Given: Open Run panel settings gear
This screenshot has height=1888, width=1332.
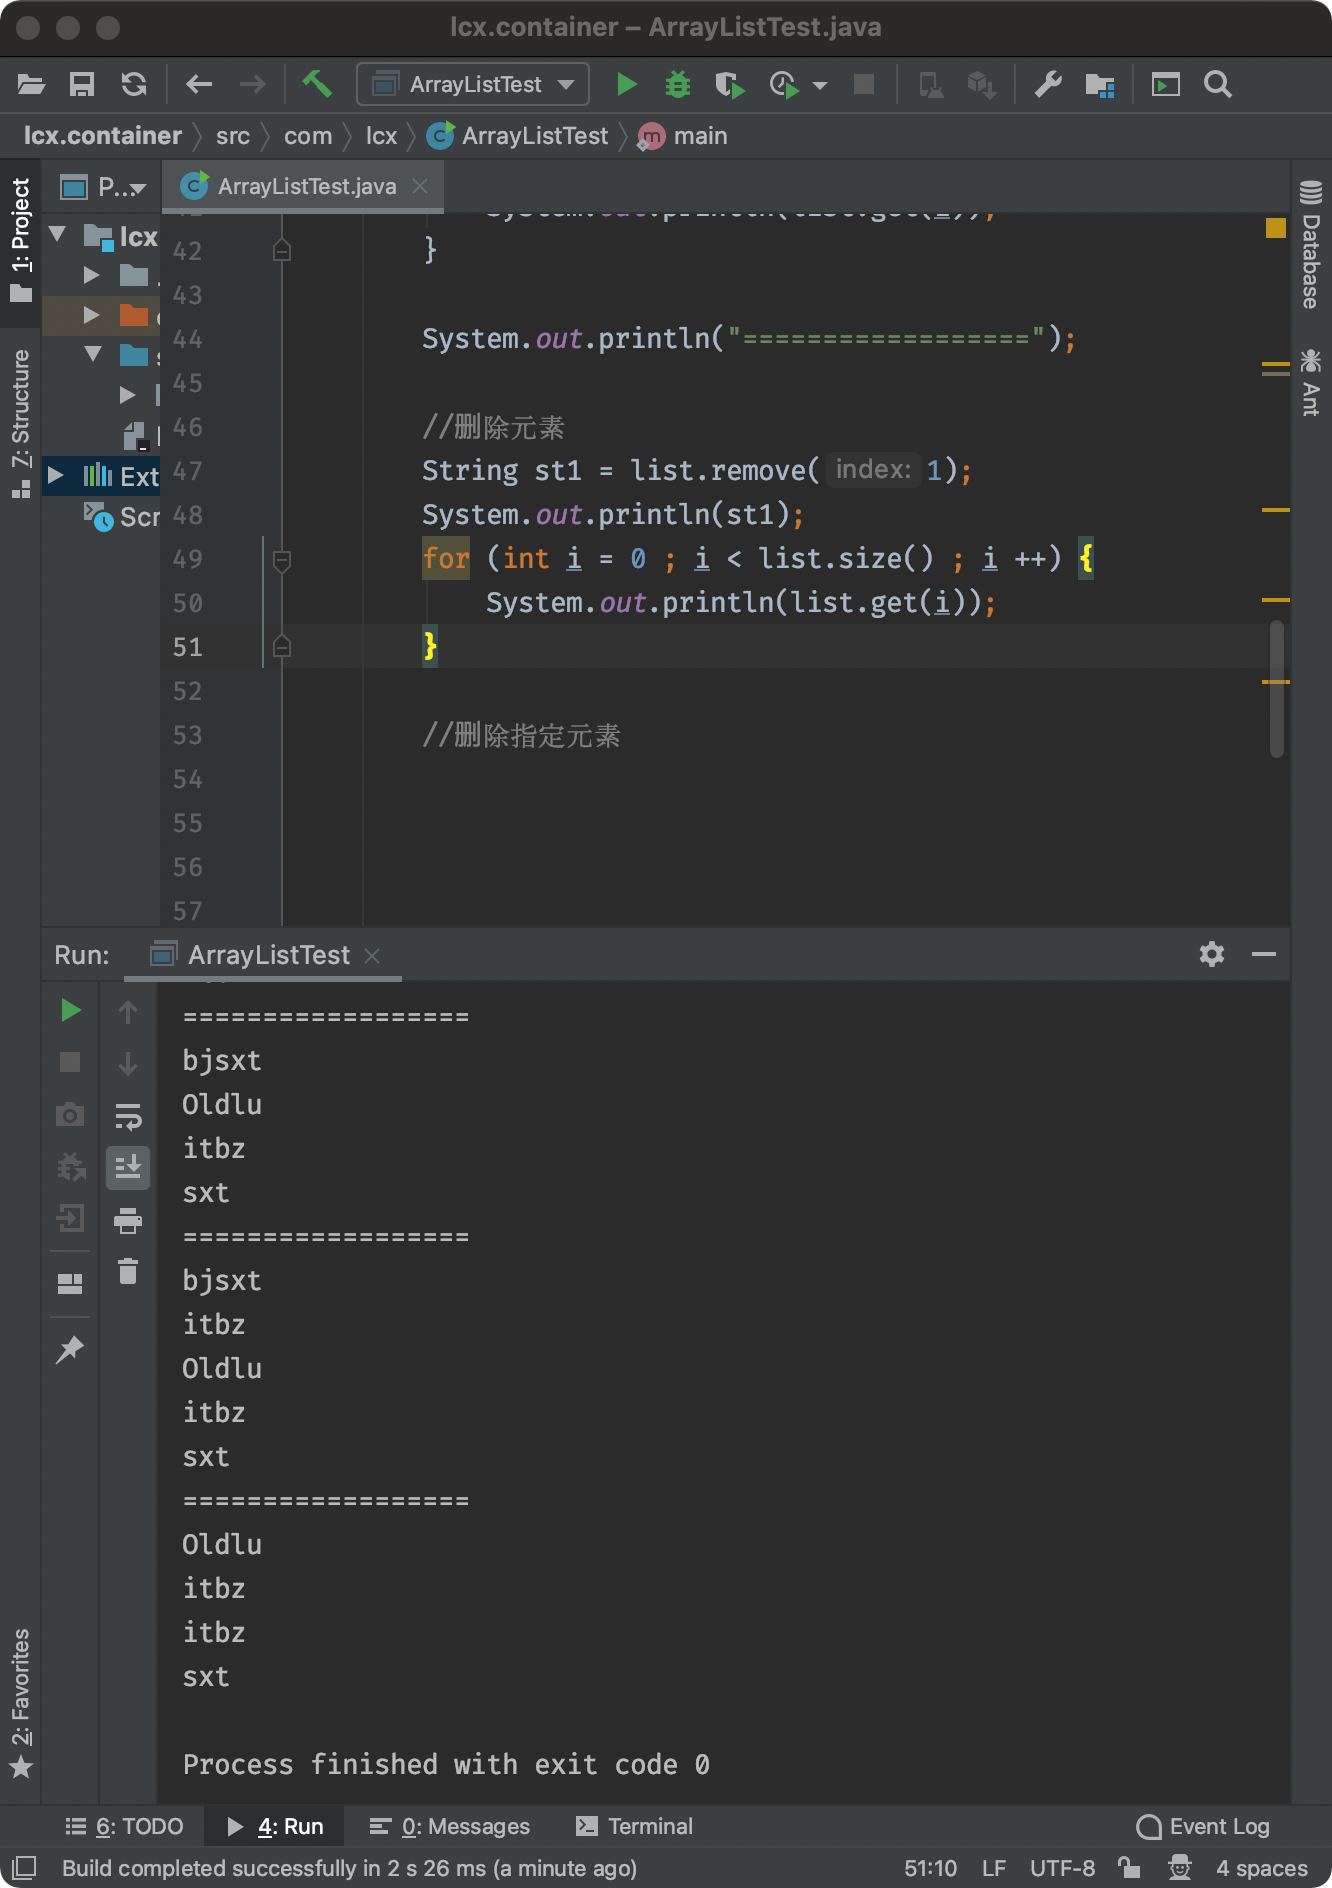Looking at the screenshot, I should (x=1212, y=954).
